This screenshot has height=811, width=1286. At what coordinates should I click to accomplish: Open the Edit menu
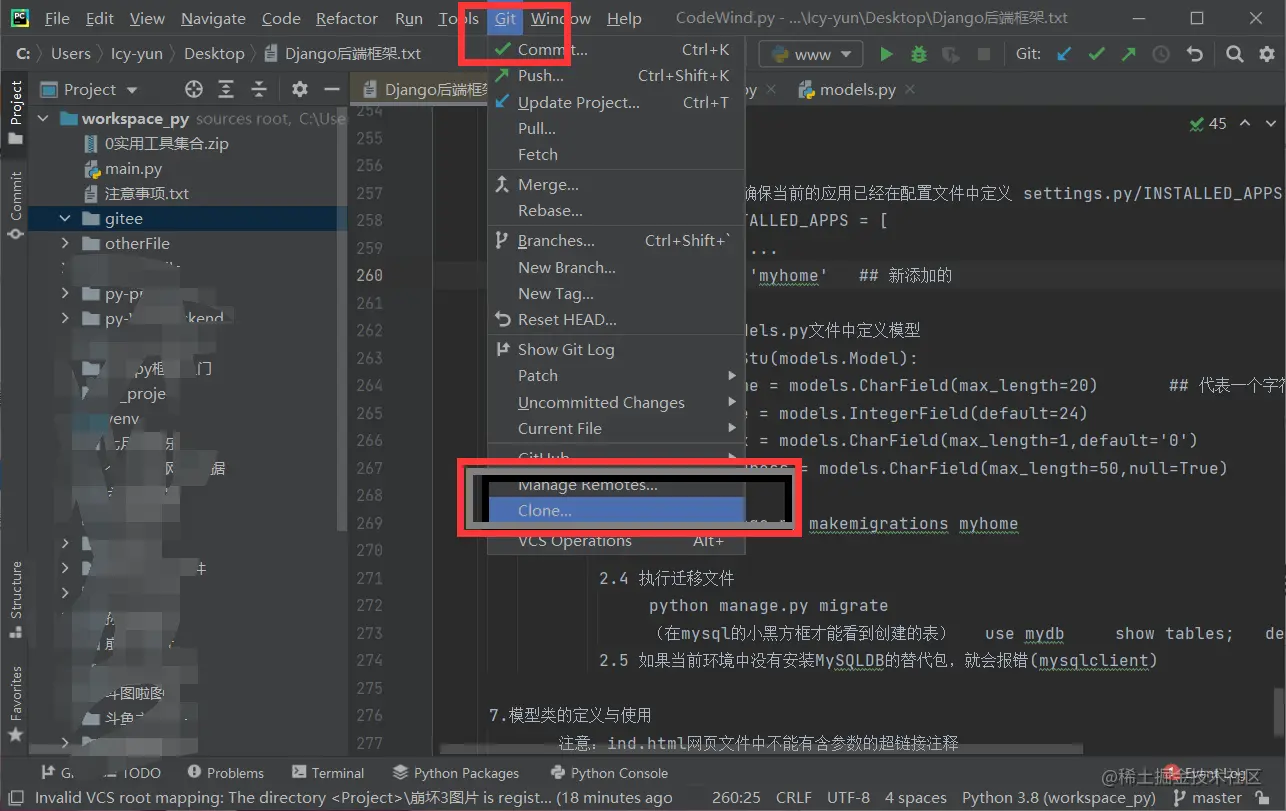tap(100, 18)
